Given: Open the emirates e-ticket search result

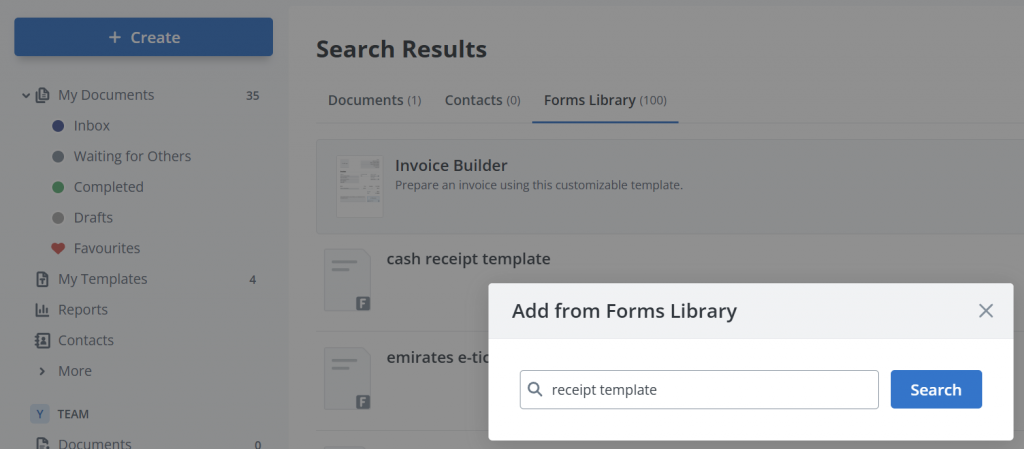Looking at the screenshot, I should (x=437, y=358).
